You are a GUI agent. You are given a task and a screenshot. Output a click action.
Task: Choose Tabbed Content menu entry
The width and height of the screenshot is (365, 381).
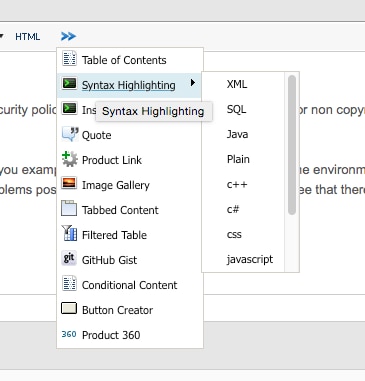pos(130,210)
